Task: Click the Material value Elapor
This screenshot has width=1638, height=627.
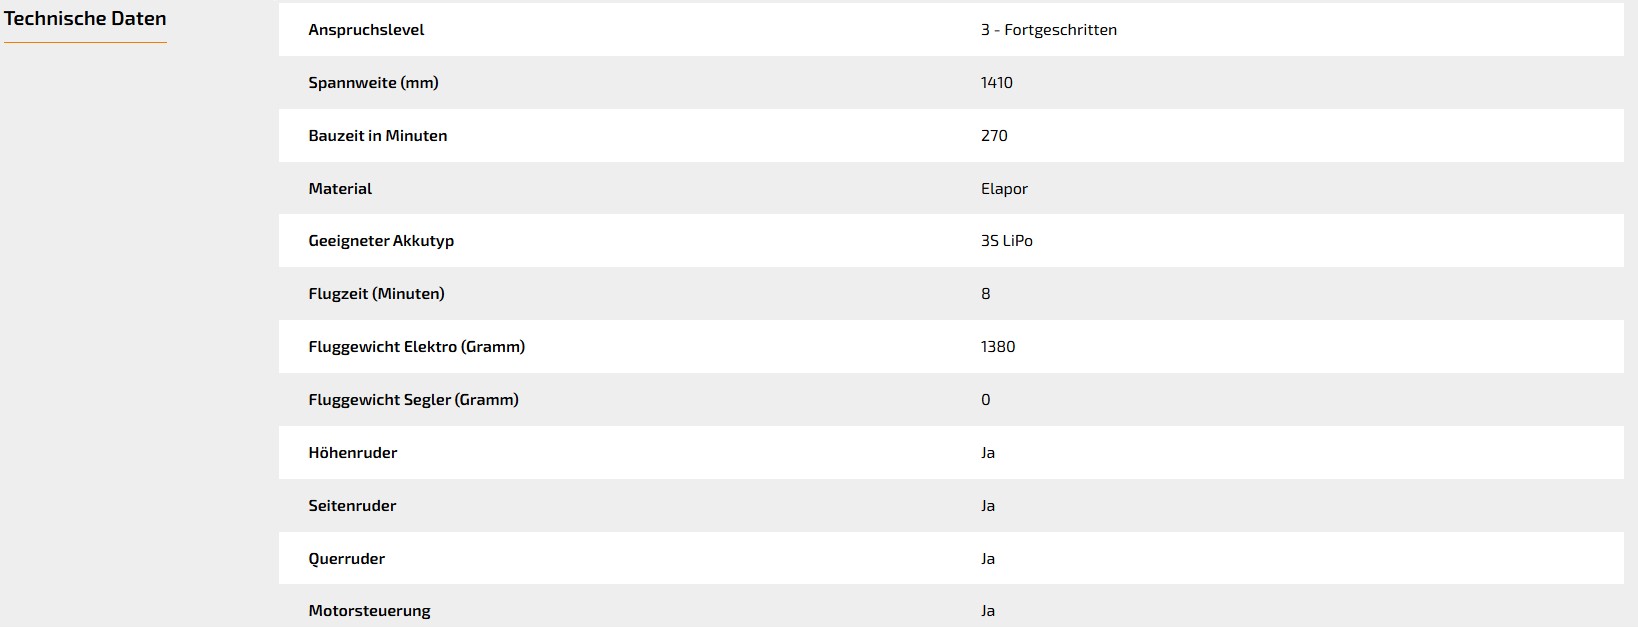Action: (x=1004, y=189)
